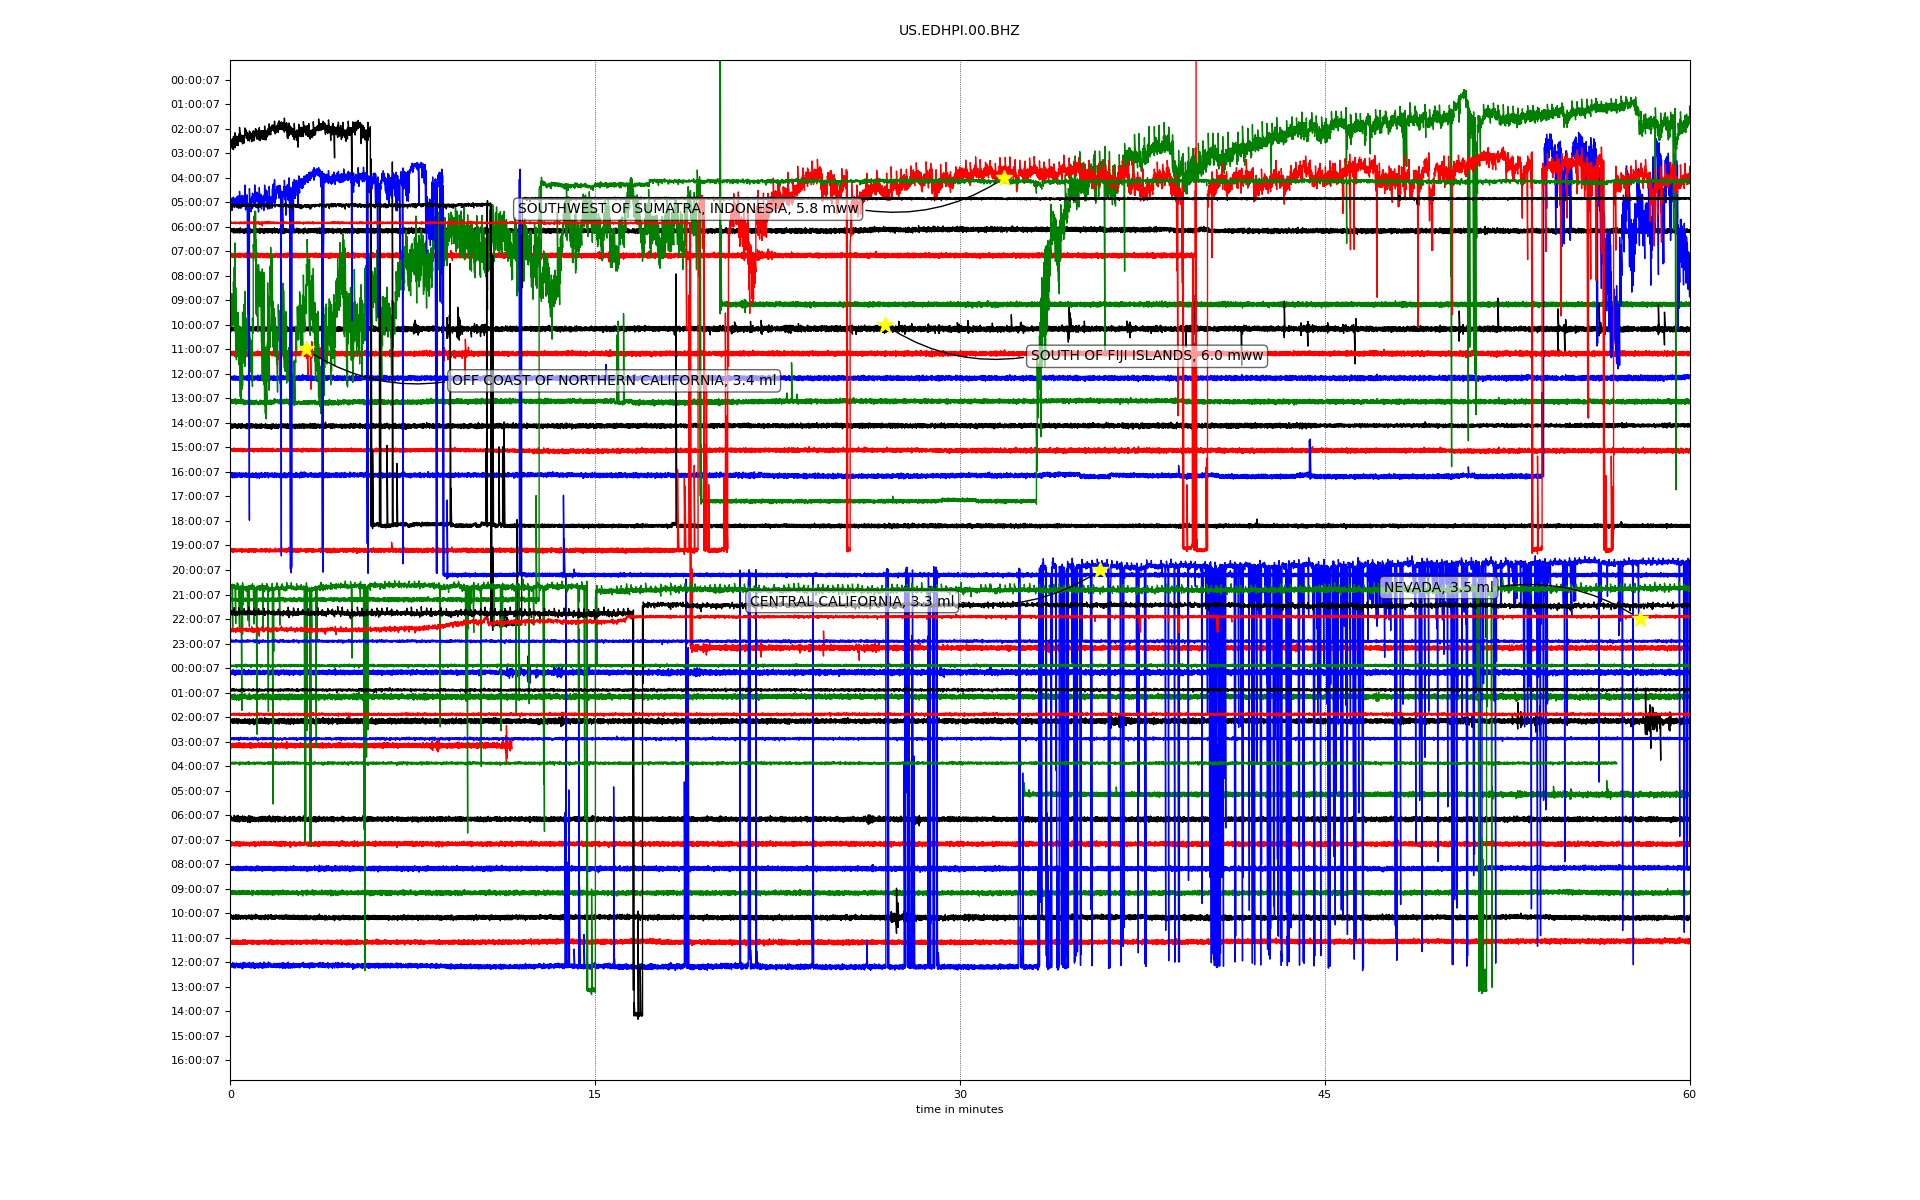Click the 0 minute x-axis tick label
The height and width of the screenshot is (1200, 1920).
tap(231, 1094)
